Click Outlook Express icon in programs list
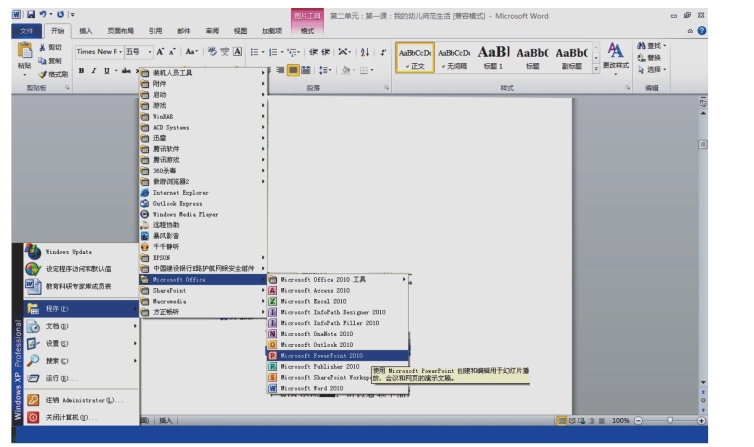754x447 pixels. point(145,203)
